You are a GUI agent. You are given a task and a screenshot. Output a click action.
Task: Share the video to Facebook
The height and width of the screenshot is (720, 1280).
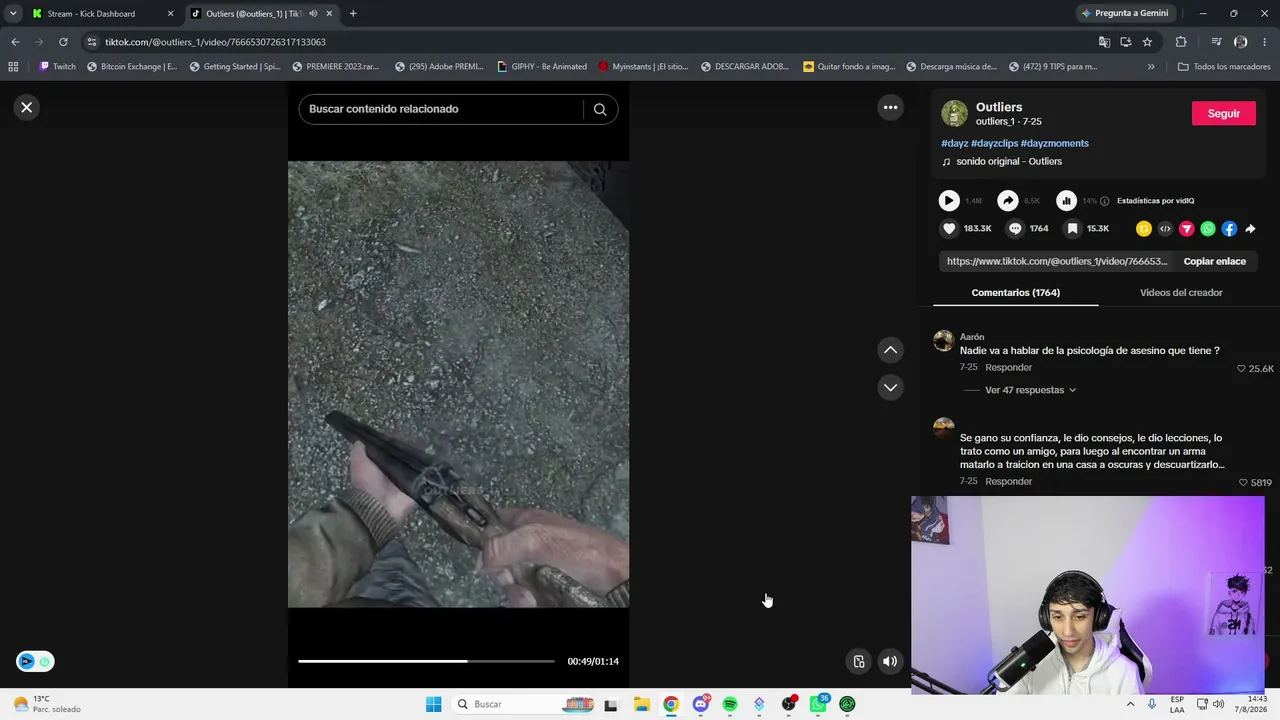[x=1229, y=229]
